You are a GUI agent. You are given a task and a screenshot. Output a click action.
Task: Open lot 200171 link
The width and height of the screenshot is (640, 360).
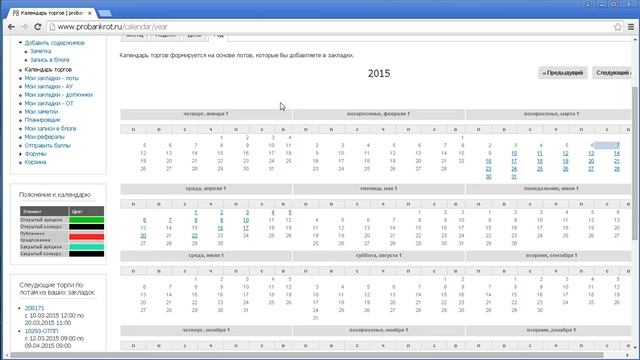click(x=34, y=308)
